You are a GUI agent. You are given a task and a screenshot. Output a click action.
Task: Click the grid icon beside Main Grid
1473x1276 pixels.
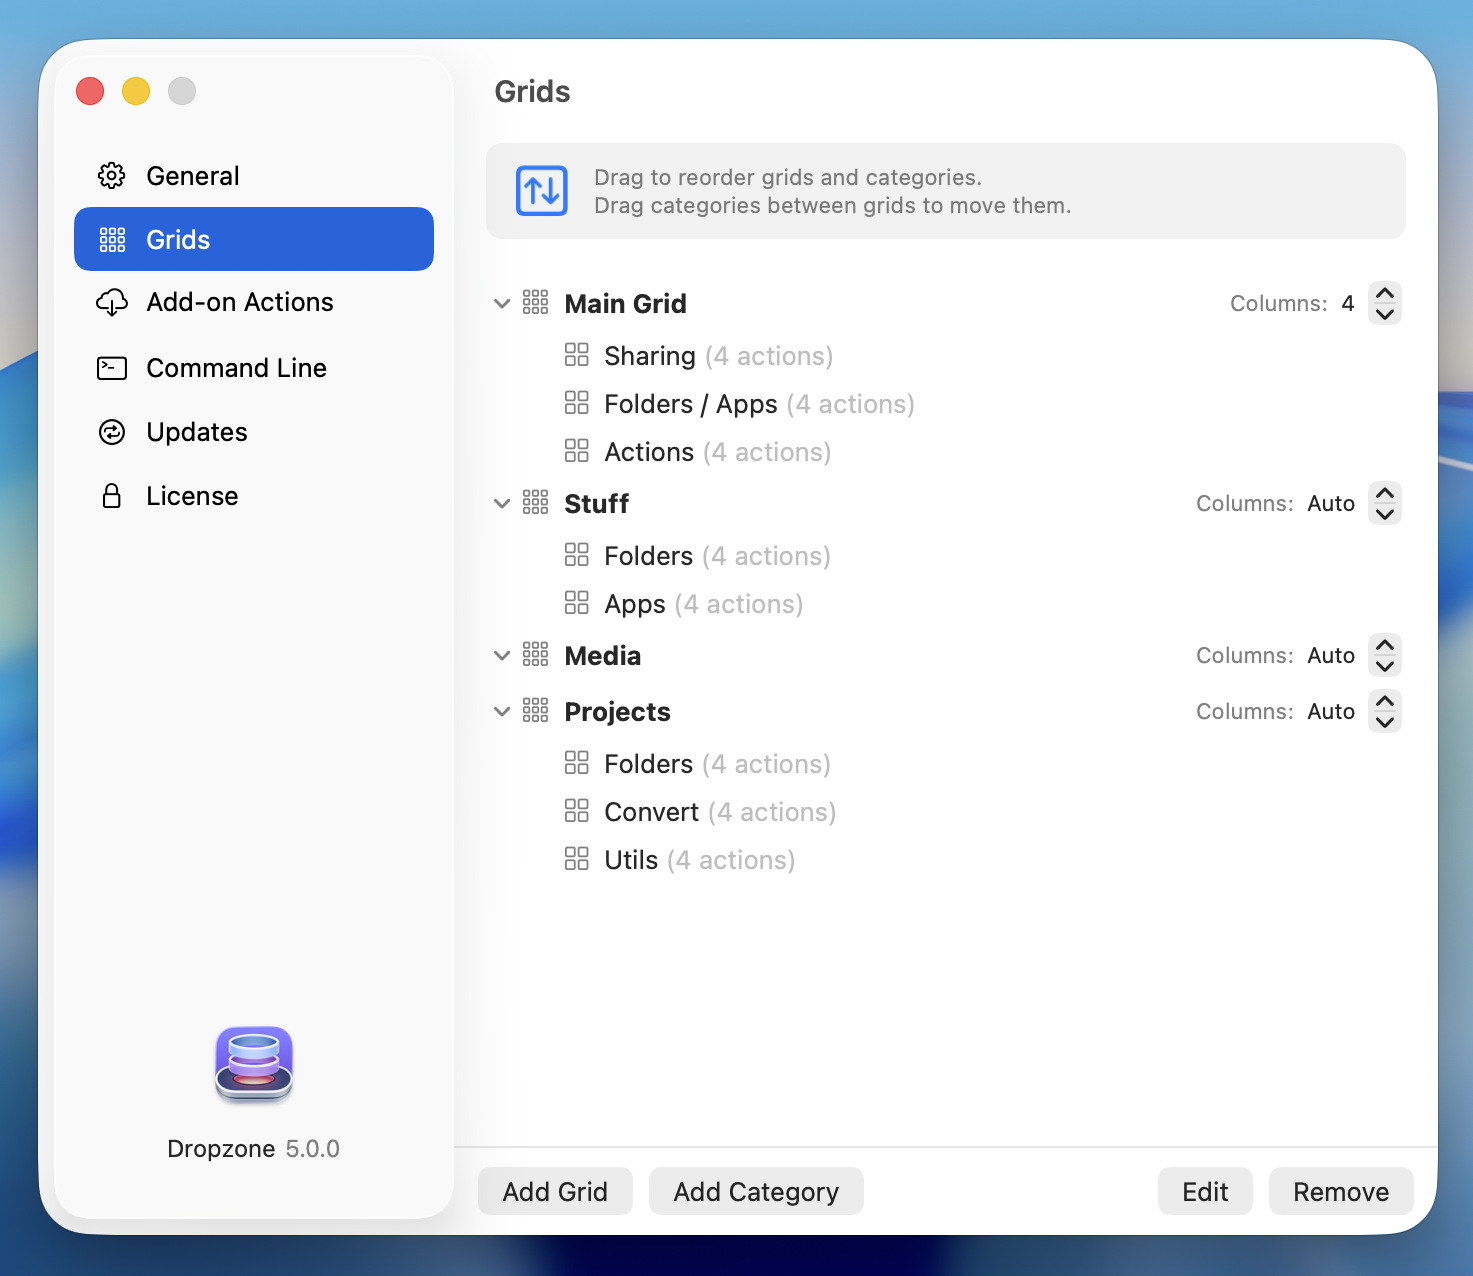(x=536, y=303)
